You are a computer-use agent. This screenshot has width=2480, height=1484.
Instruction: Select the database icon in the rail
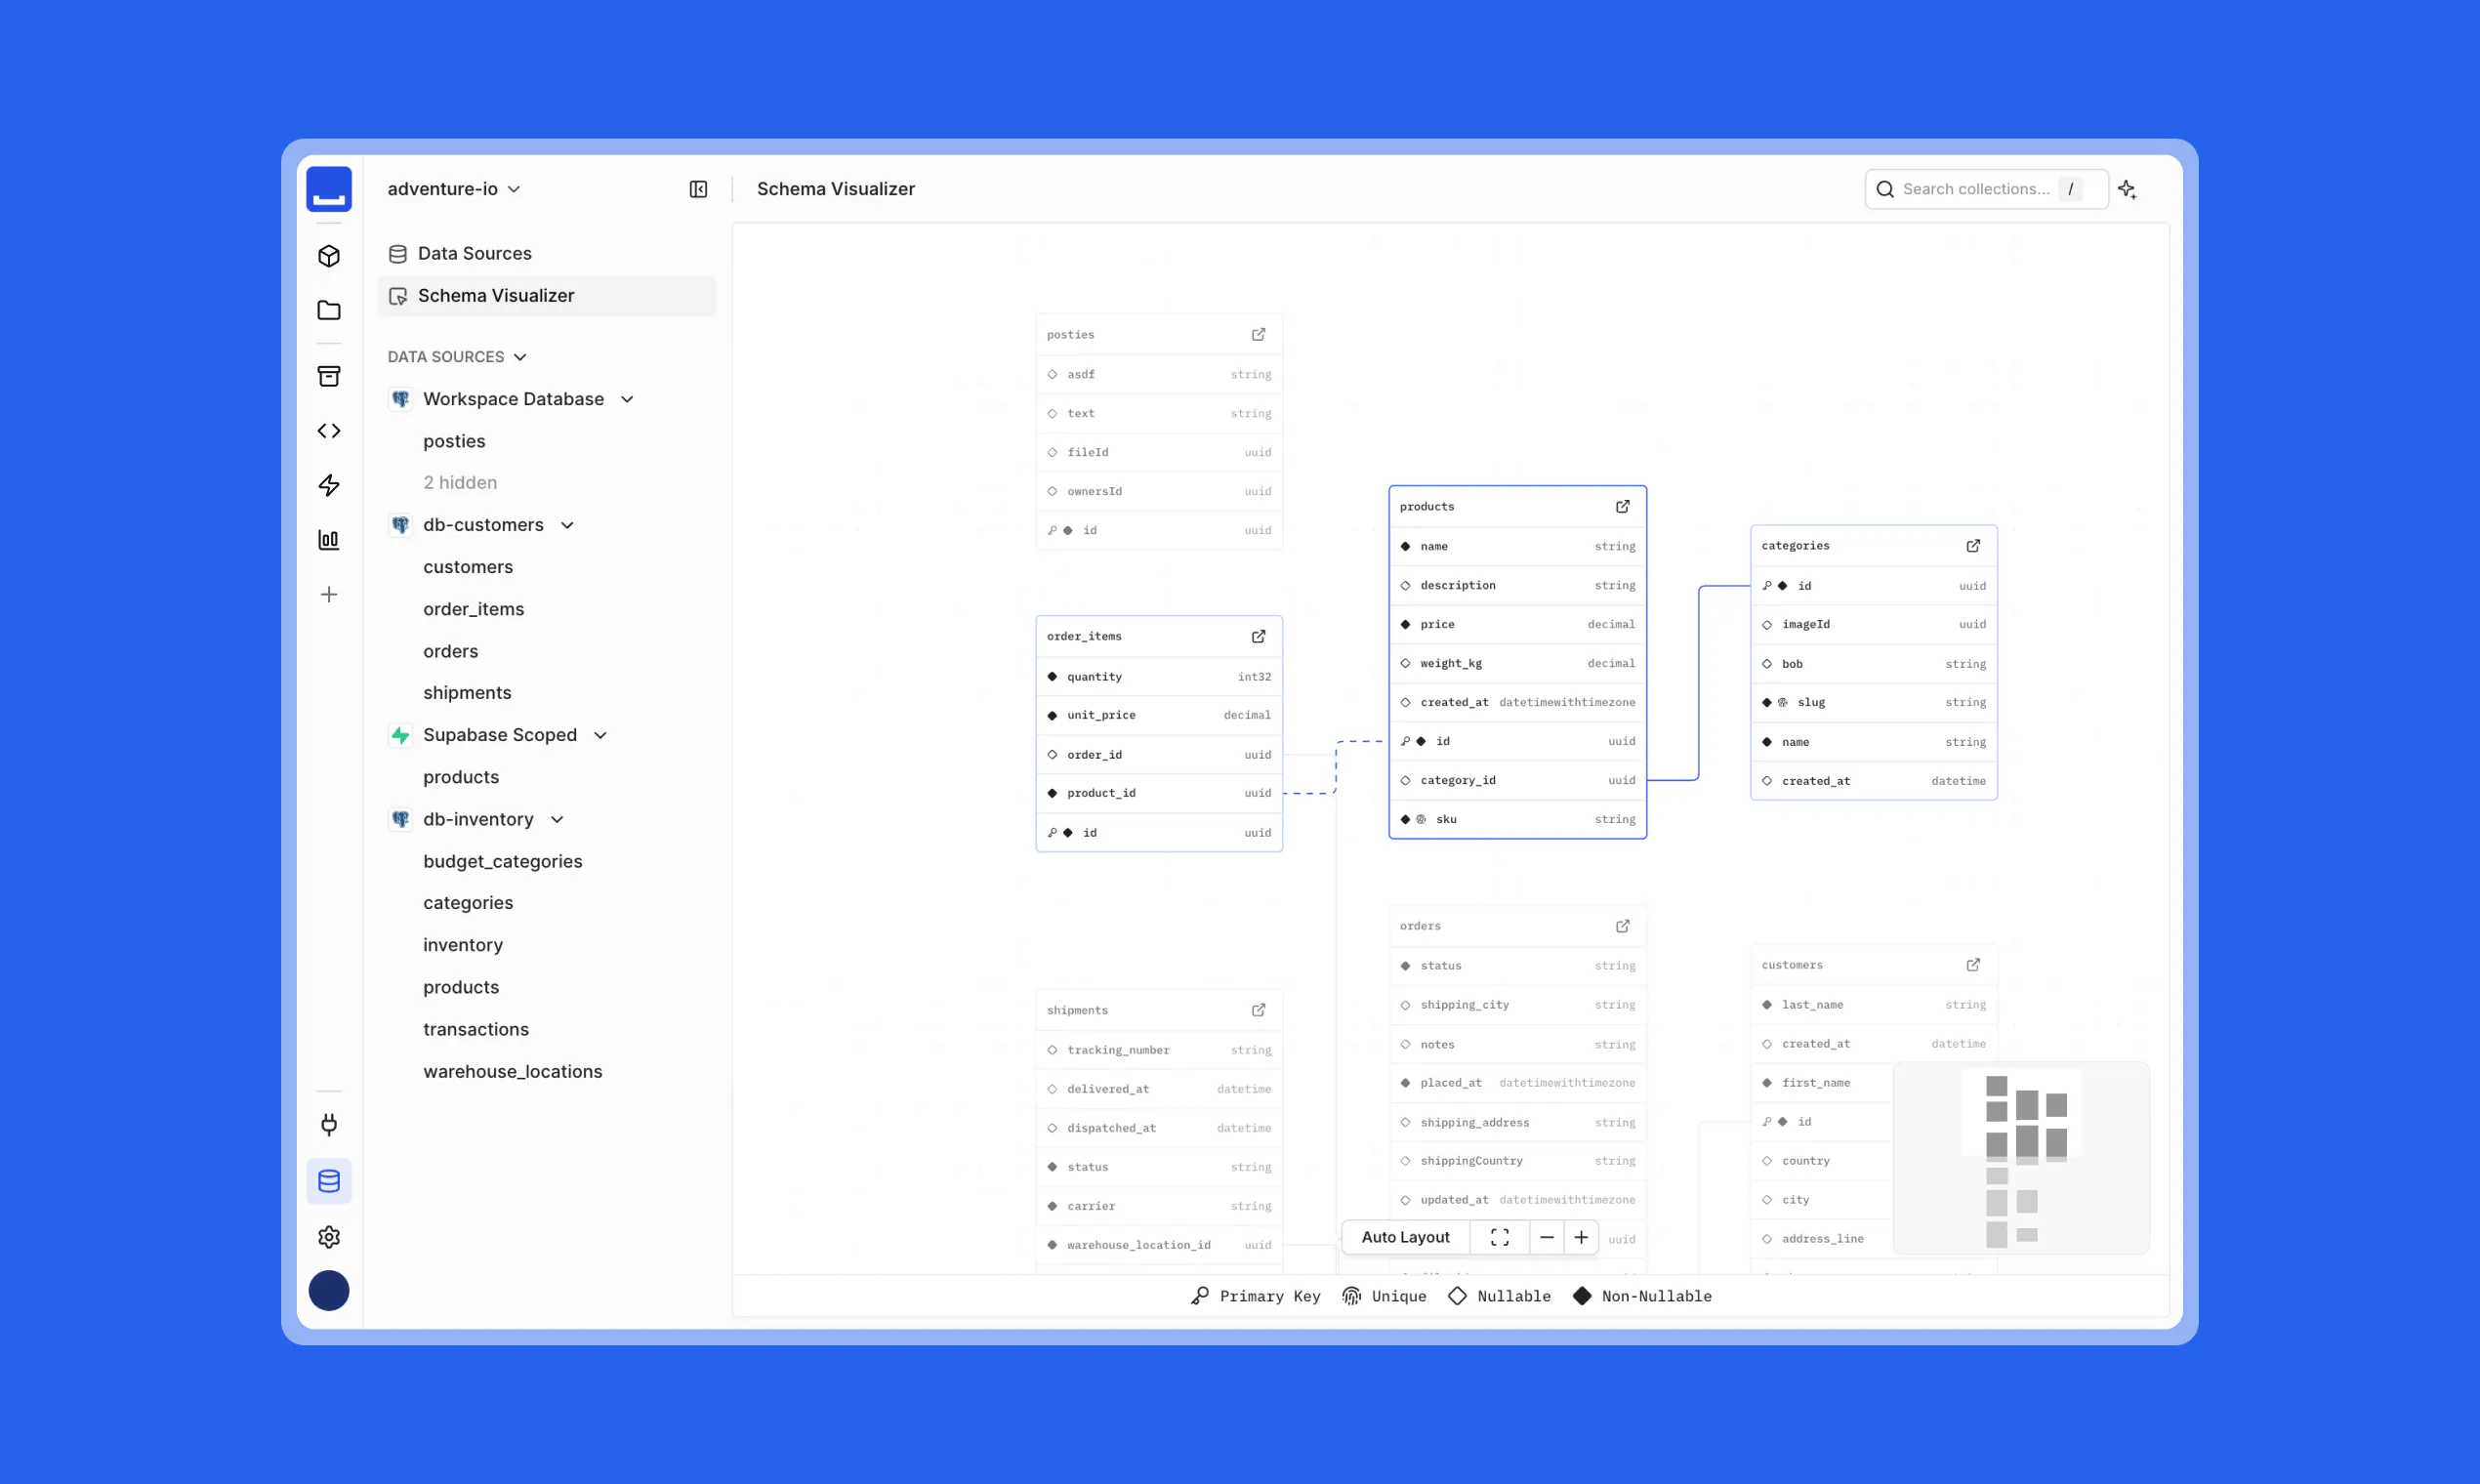(329, 1181)
